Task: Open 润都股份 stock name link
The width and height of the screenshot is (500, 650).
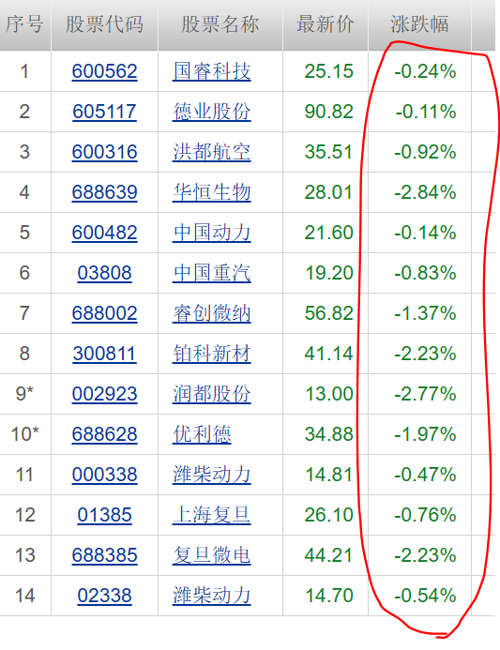Action: (212, 394)
